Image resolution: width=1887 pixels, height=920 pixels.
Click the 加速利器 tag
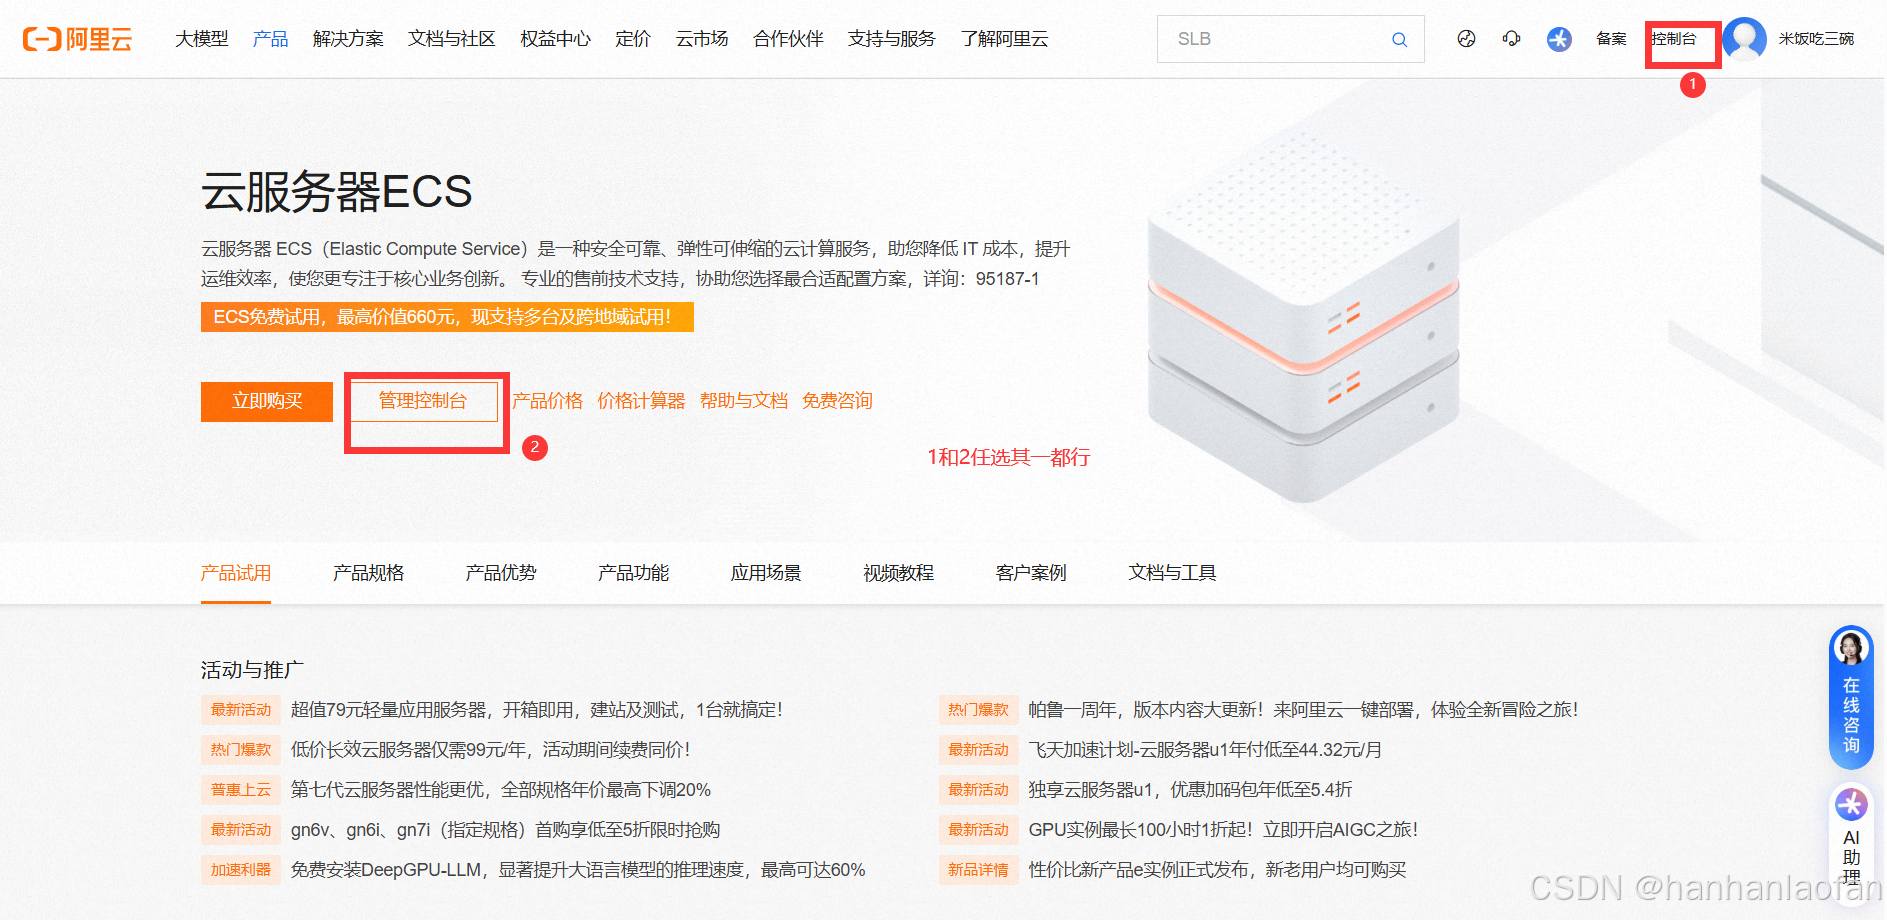[241, 870]
